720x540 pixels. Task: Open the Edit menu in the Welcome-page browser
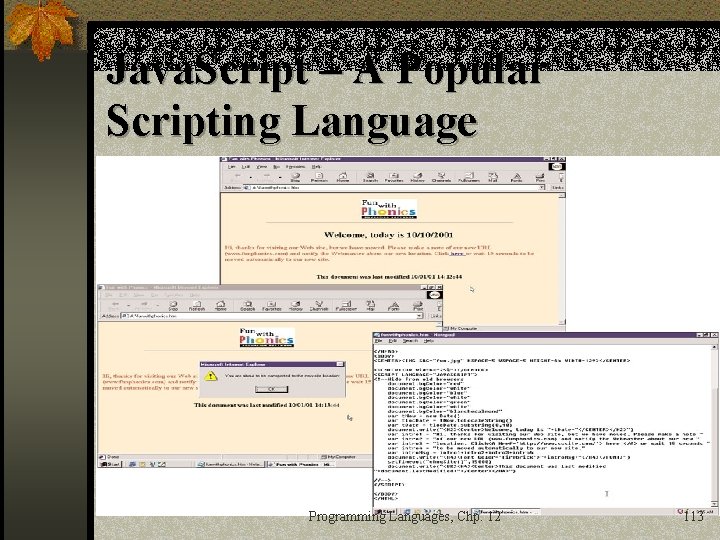click(x=246, y=167)
